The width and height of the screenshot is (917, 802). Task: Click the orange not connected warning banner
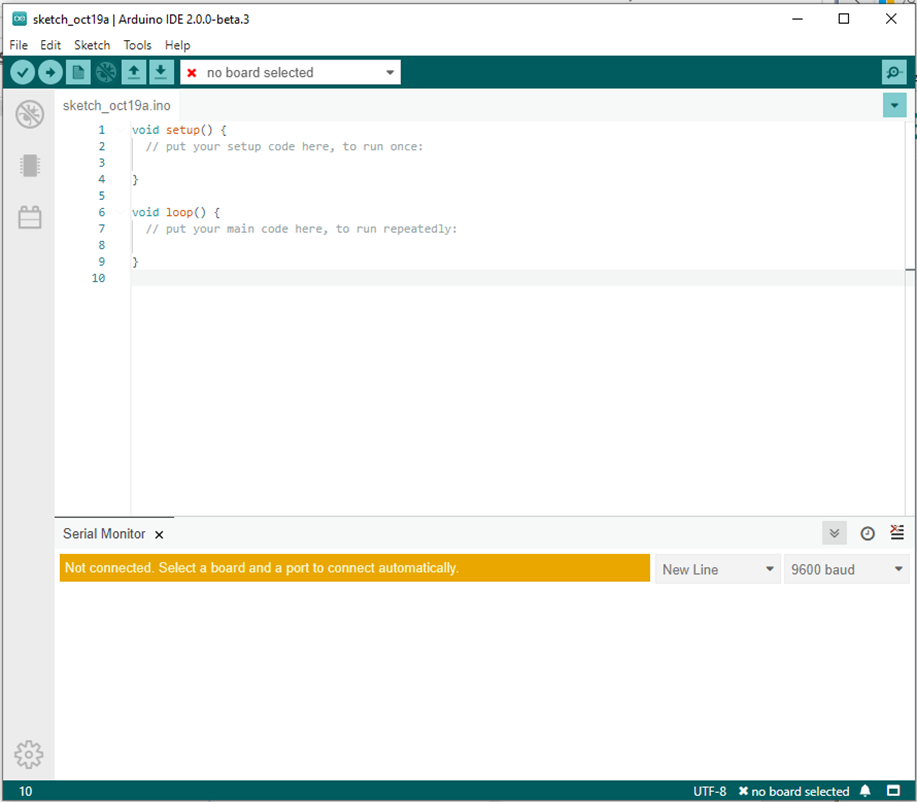354,567
